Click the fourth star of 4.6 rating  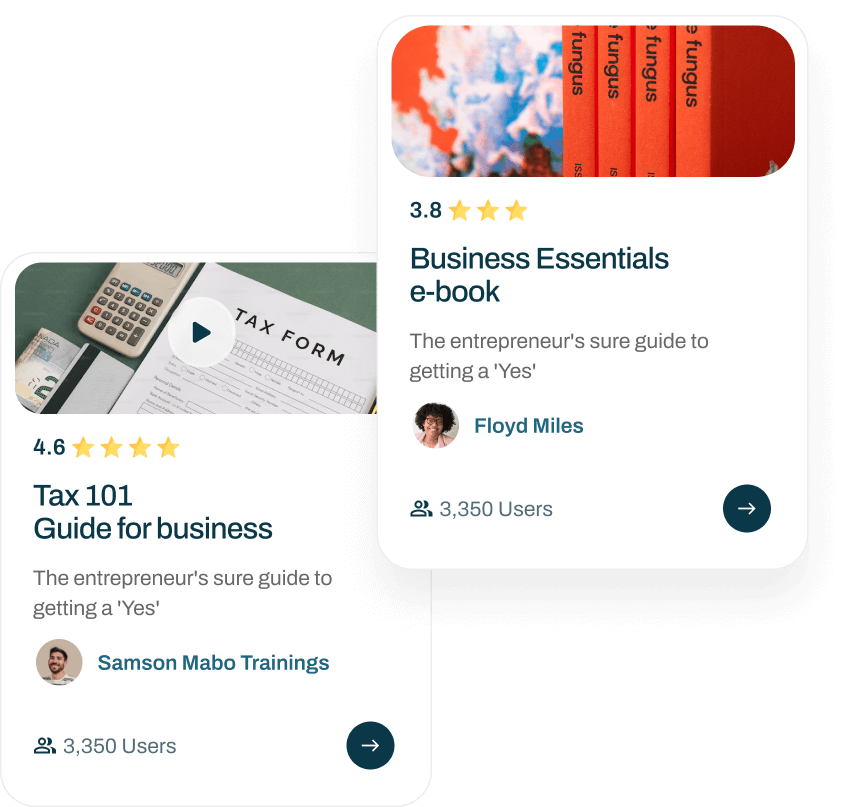pyautogui.click(x=168, y=447)
